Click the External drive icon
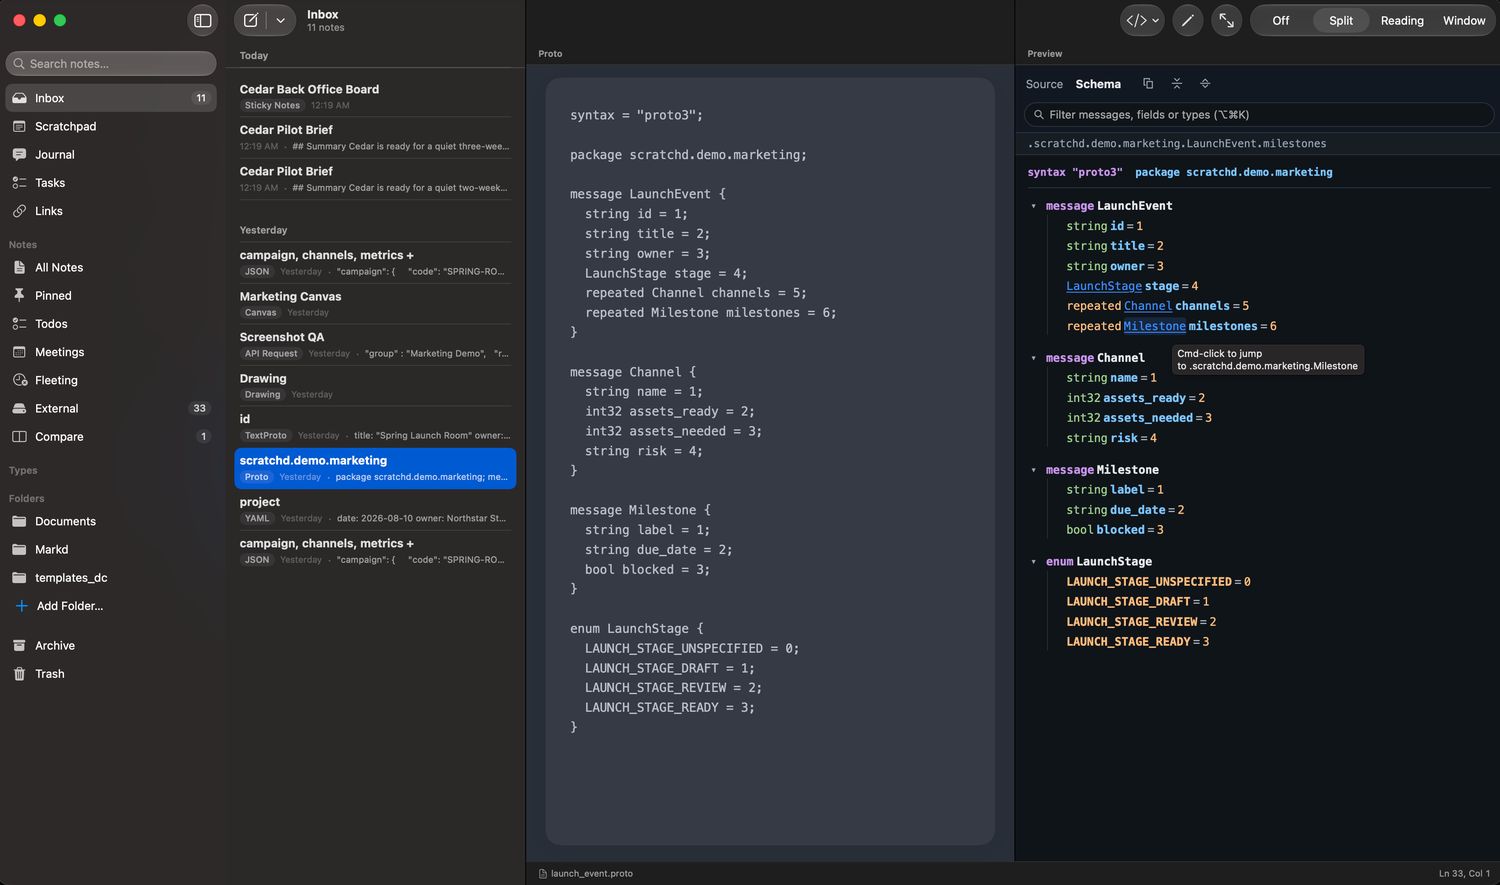1500x885 pixels. [19, 408]
